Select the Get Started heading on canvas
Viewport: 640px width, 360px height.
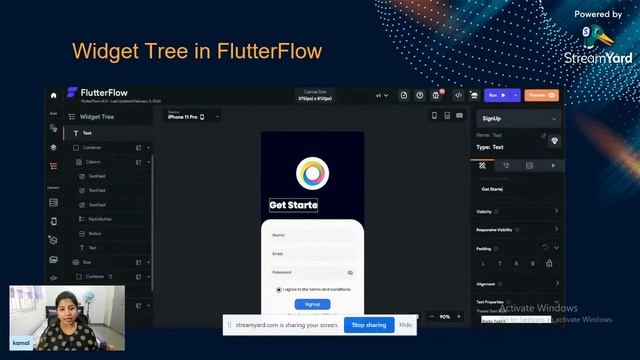click(x=293, y=205)
